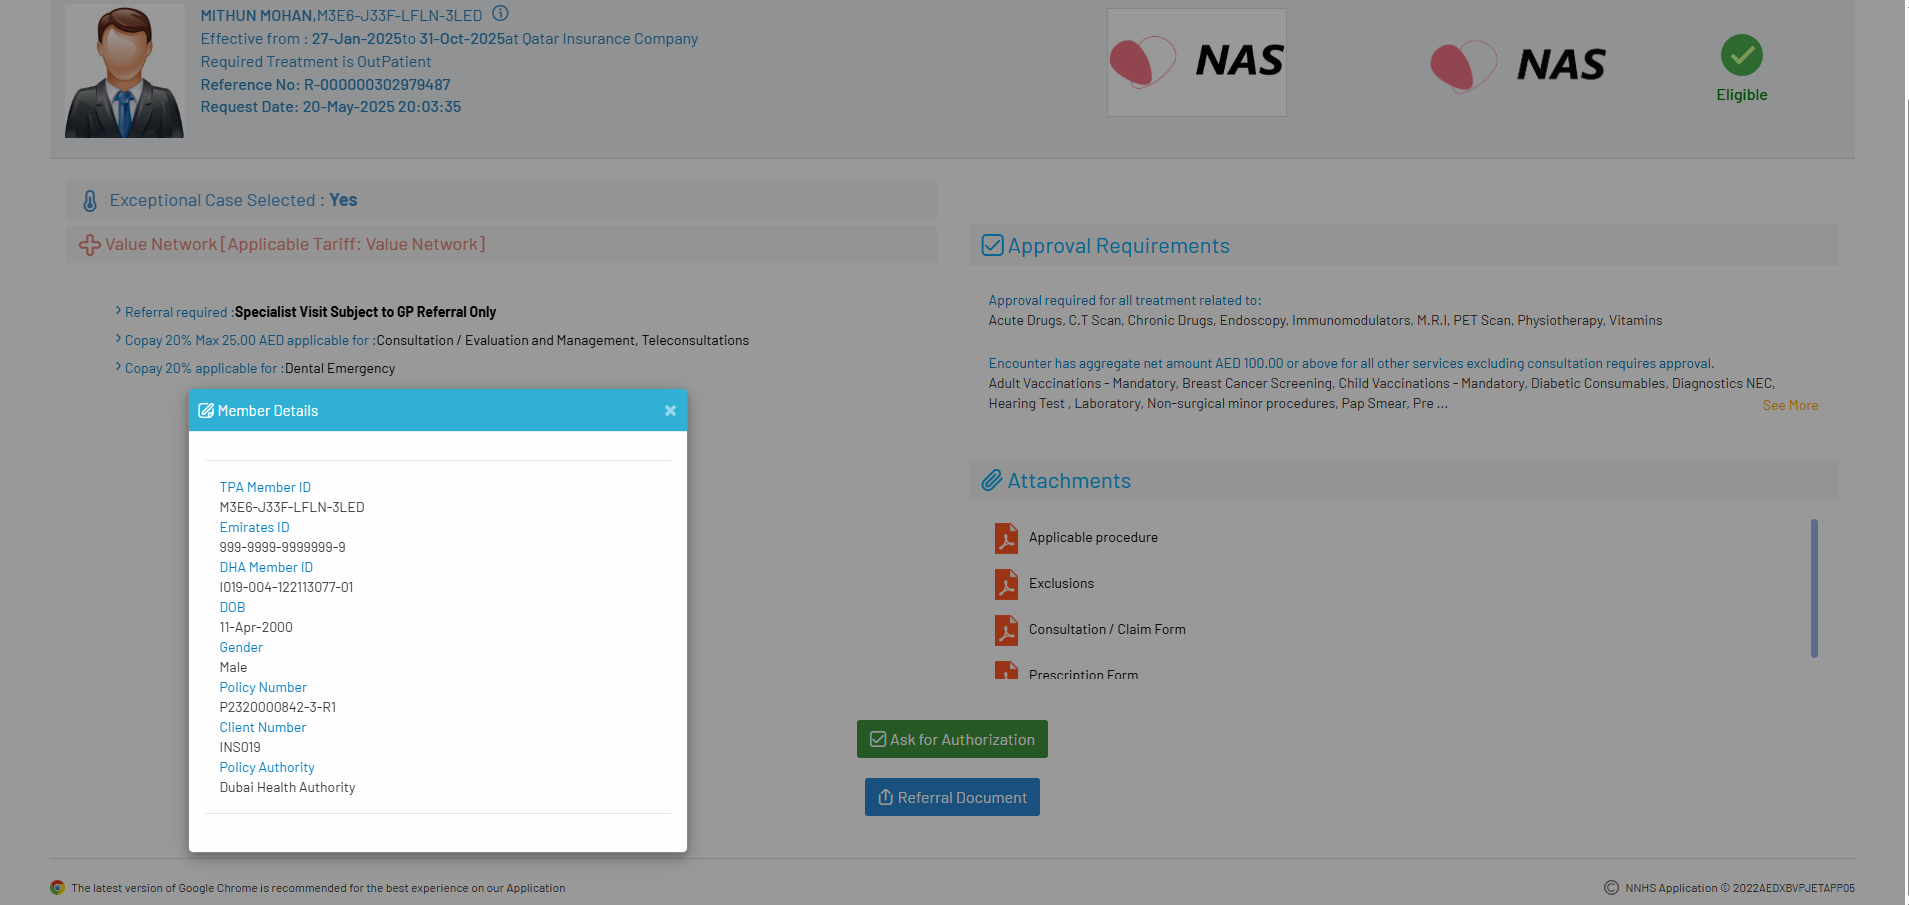
Task: Click the Approval Requirements heading
Action: pos(1119,246)
